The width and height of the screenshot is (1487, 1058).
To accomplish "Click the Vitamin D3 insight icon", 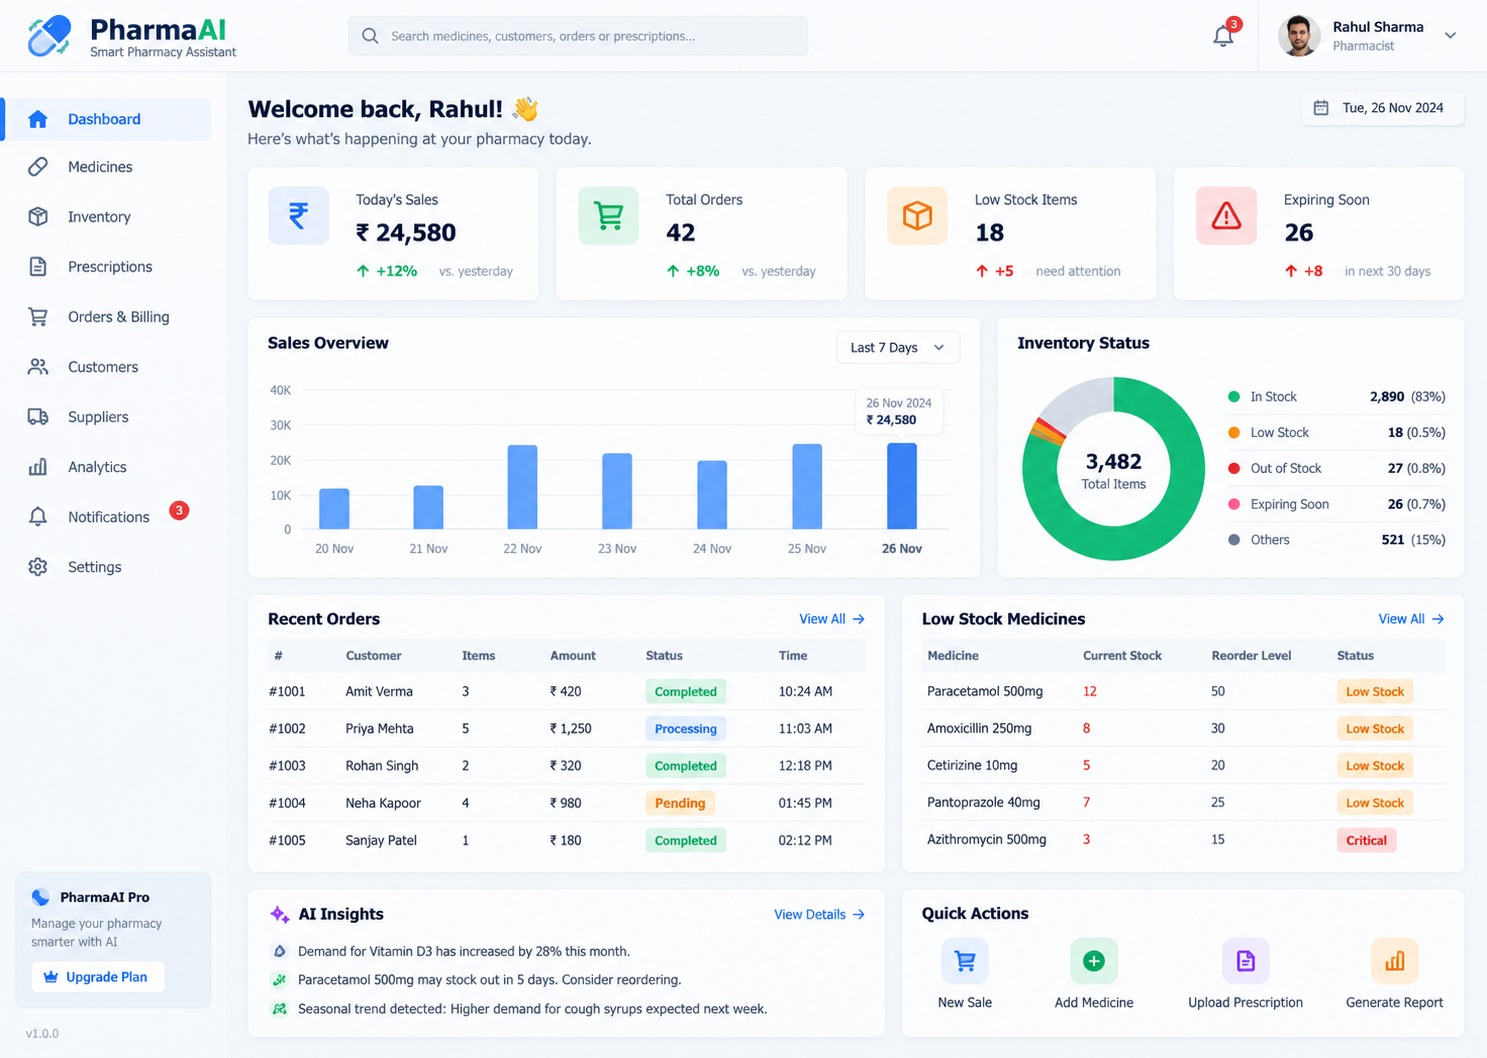I will pyautogui.click(x=280, y=951).
